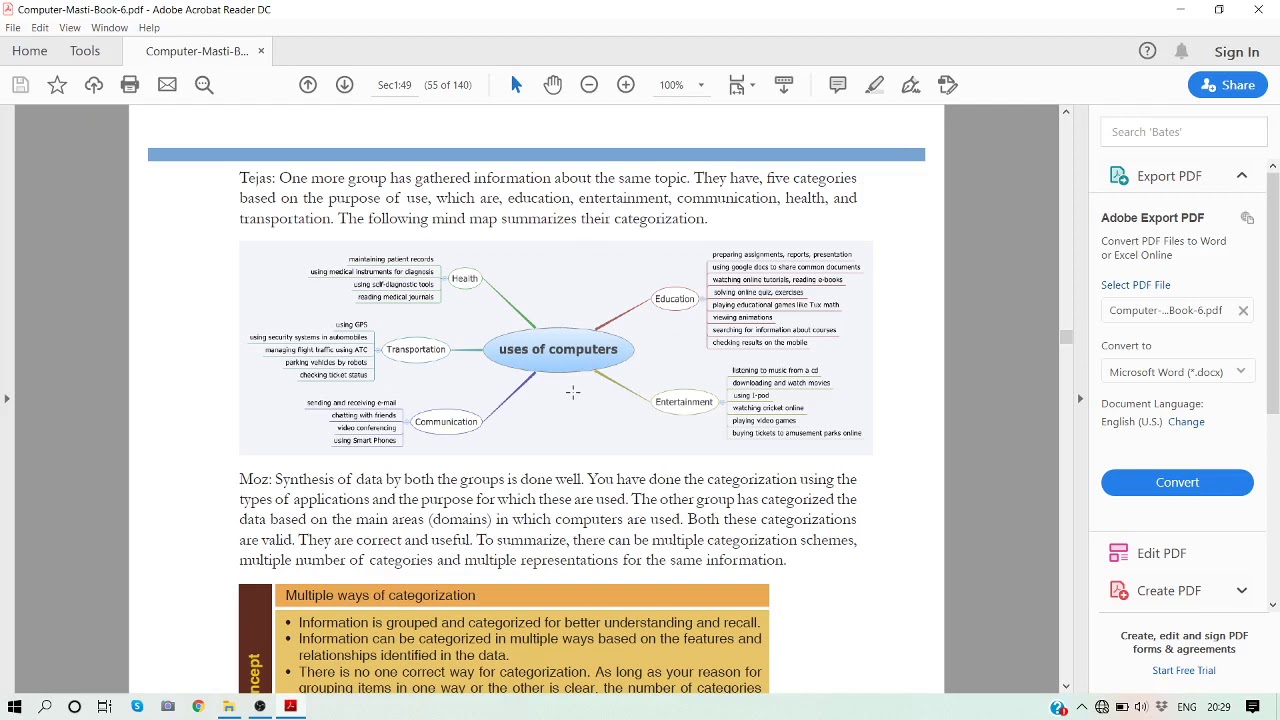Open Skype from the taskbar
This screenshot has height=720, width=1280.
137,707
